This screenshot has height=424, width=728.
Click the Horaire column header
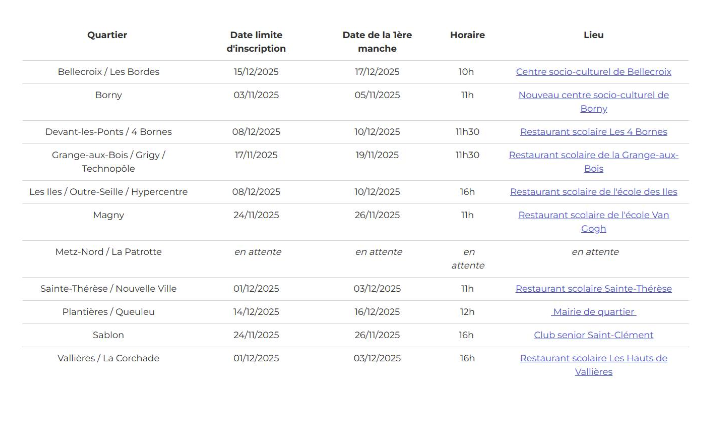(x=467, y=35)
